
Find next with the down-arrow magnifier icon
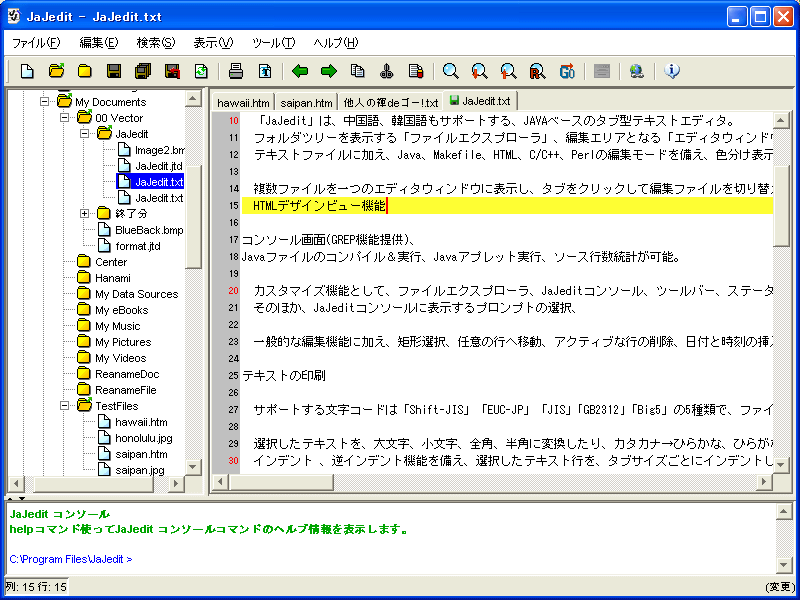(480, 71)
